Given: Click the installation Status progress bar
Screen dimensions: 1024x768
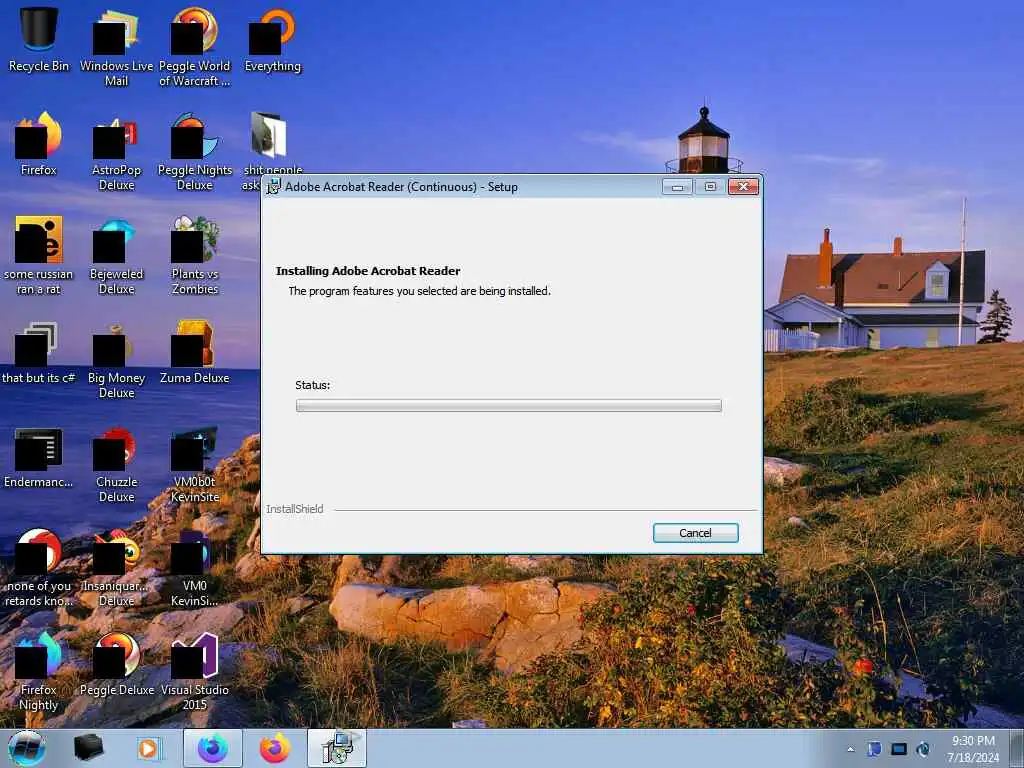Looking at the screenshot, I should tap(509, 406).
